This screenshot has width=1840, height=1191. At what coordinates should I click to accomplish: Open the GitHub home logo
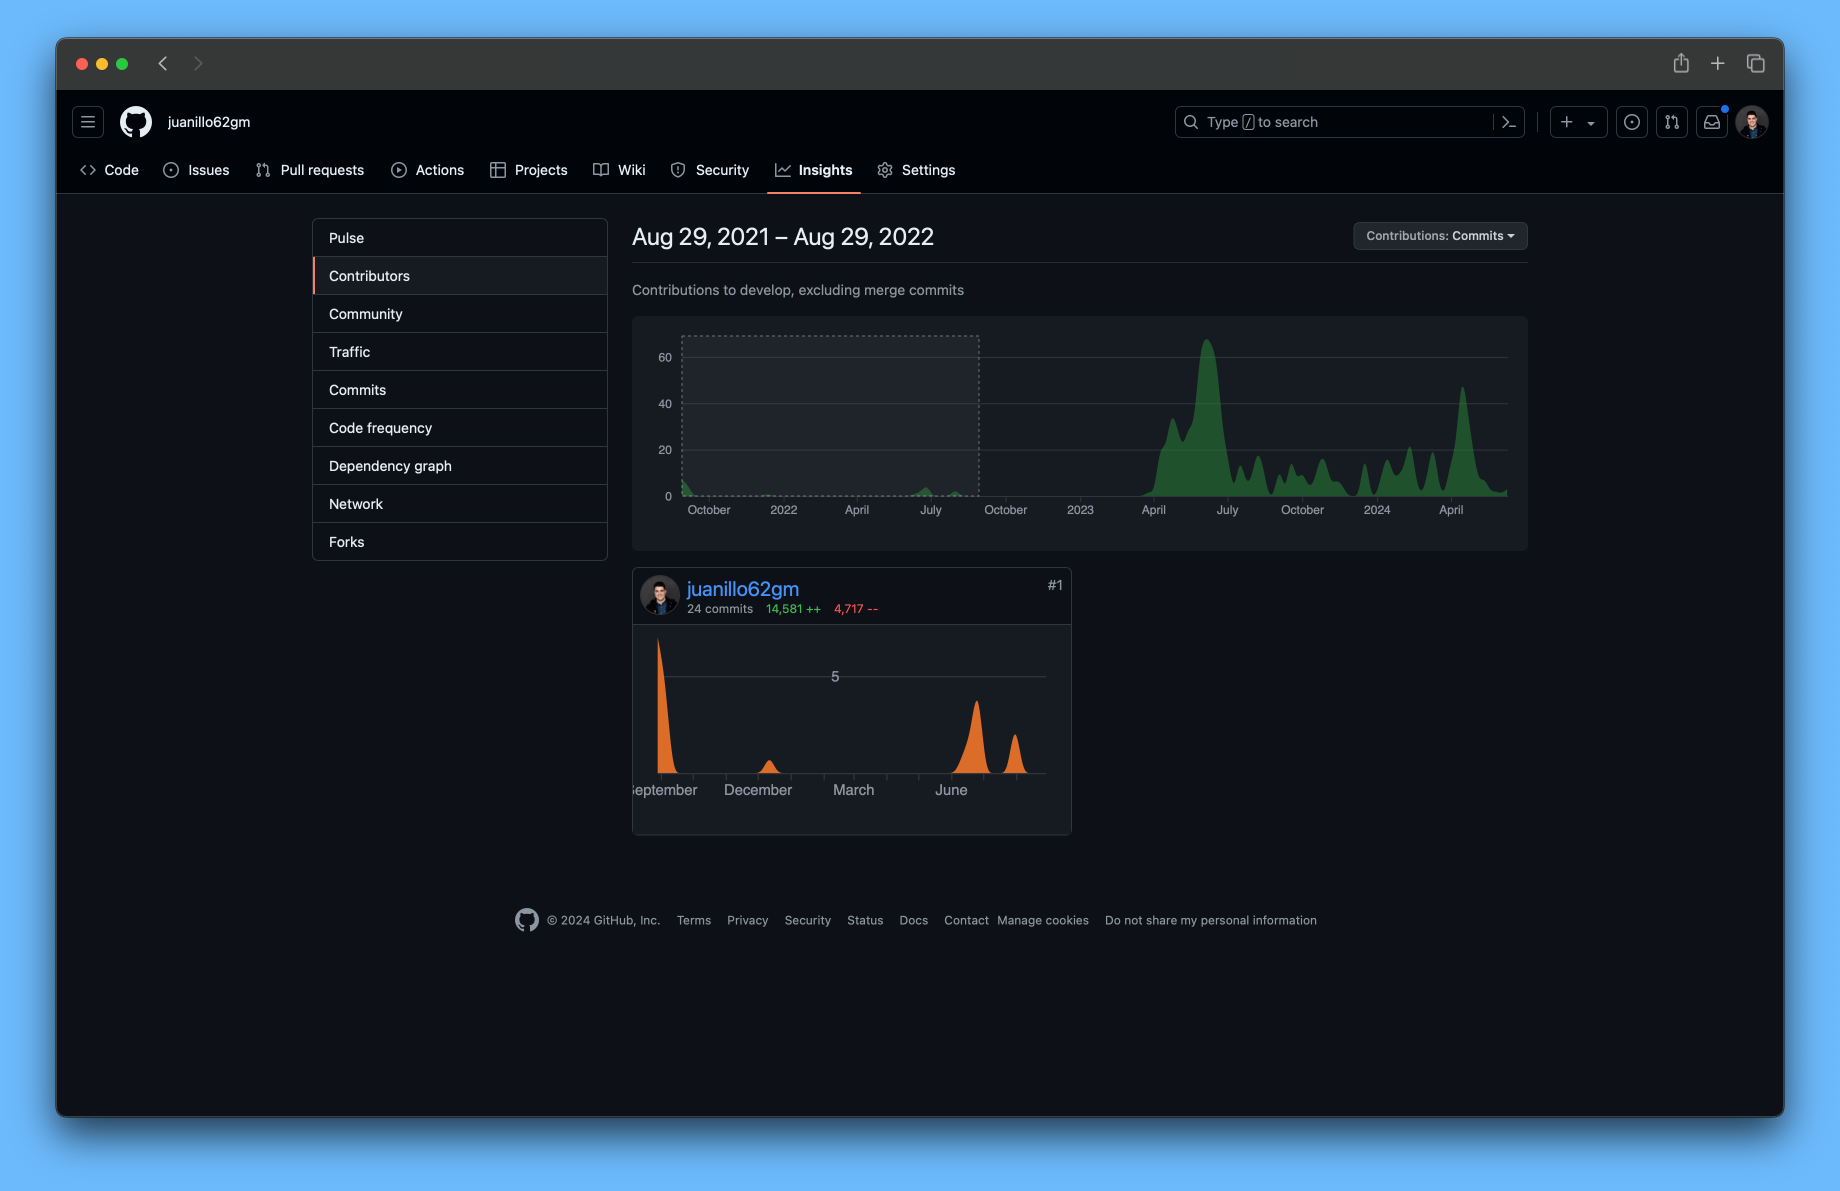(x=136, y=121)
